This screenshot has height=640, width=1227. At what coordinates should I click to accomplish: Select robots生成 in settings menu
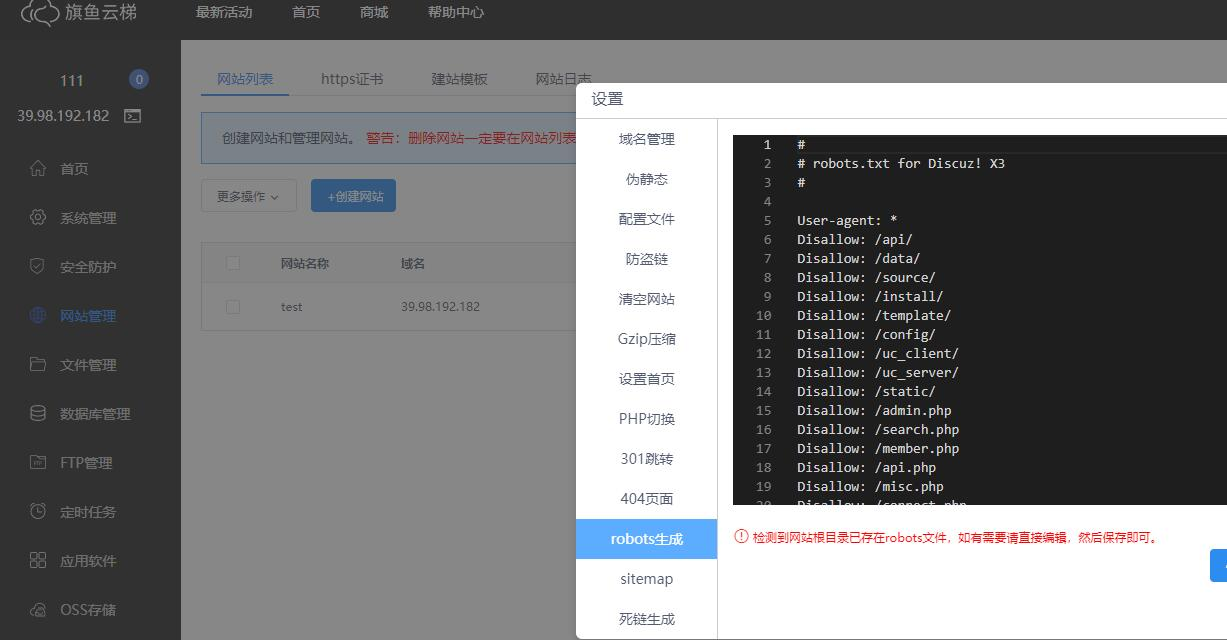coord(647,539)
